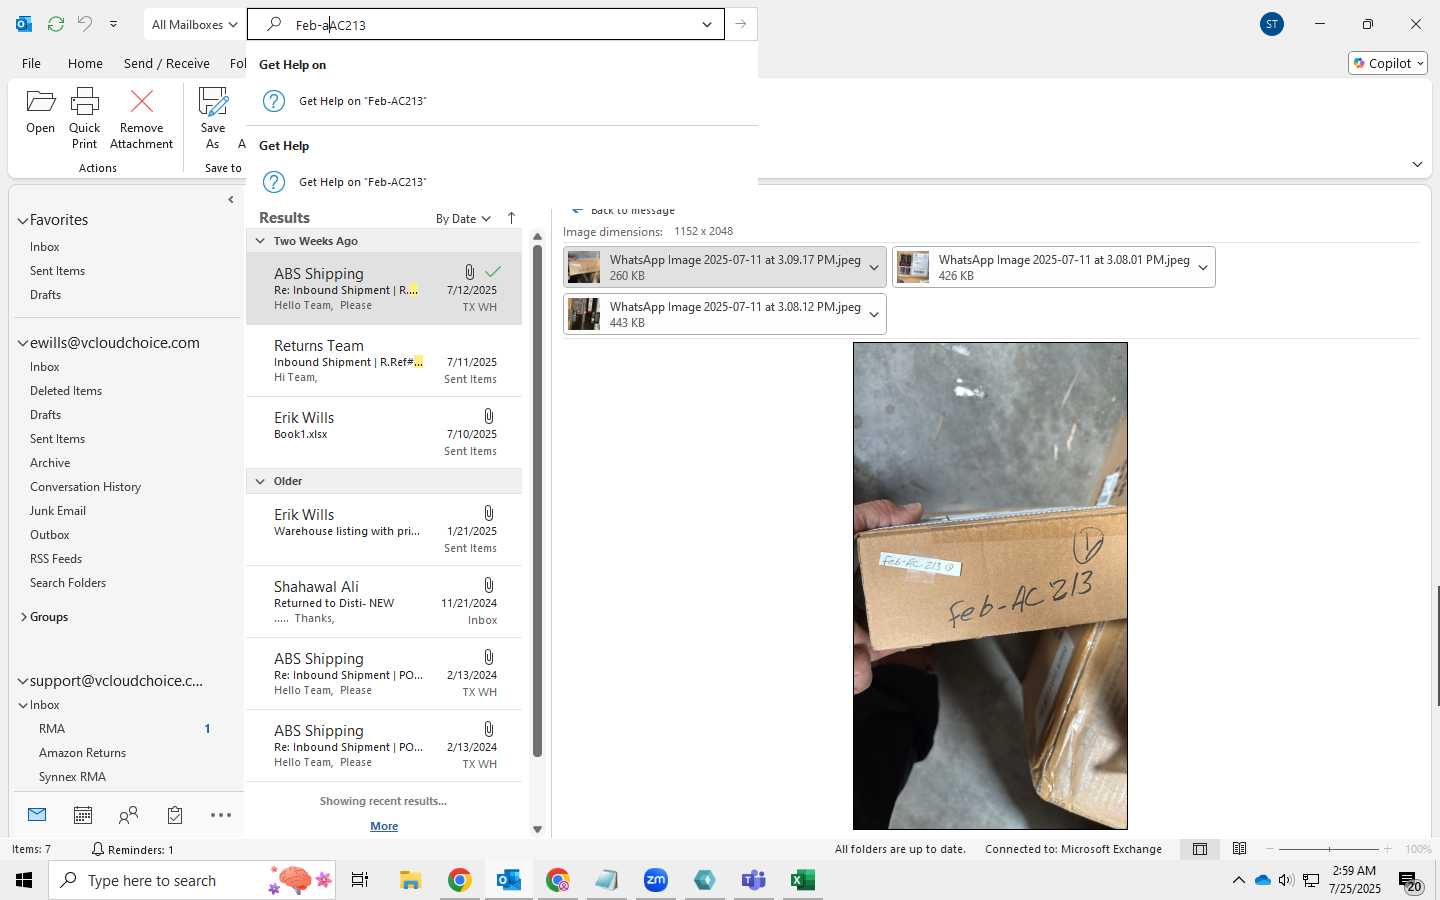The width and height of the screenshot is (1440, 900).
Task: Open Shahawal Ali Returned to Disti email
Action: click(x=384, y=602)
